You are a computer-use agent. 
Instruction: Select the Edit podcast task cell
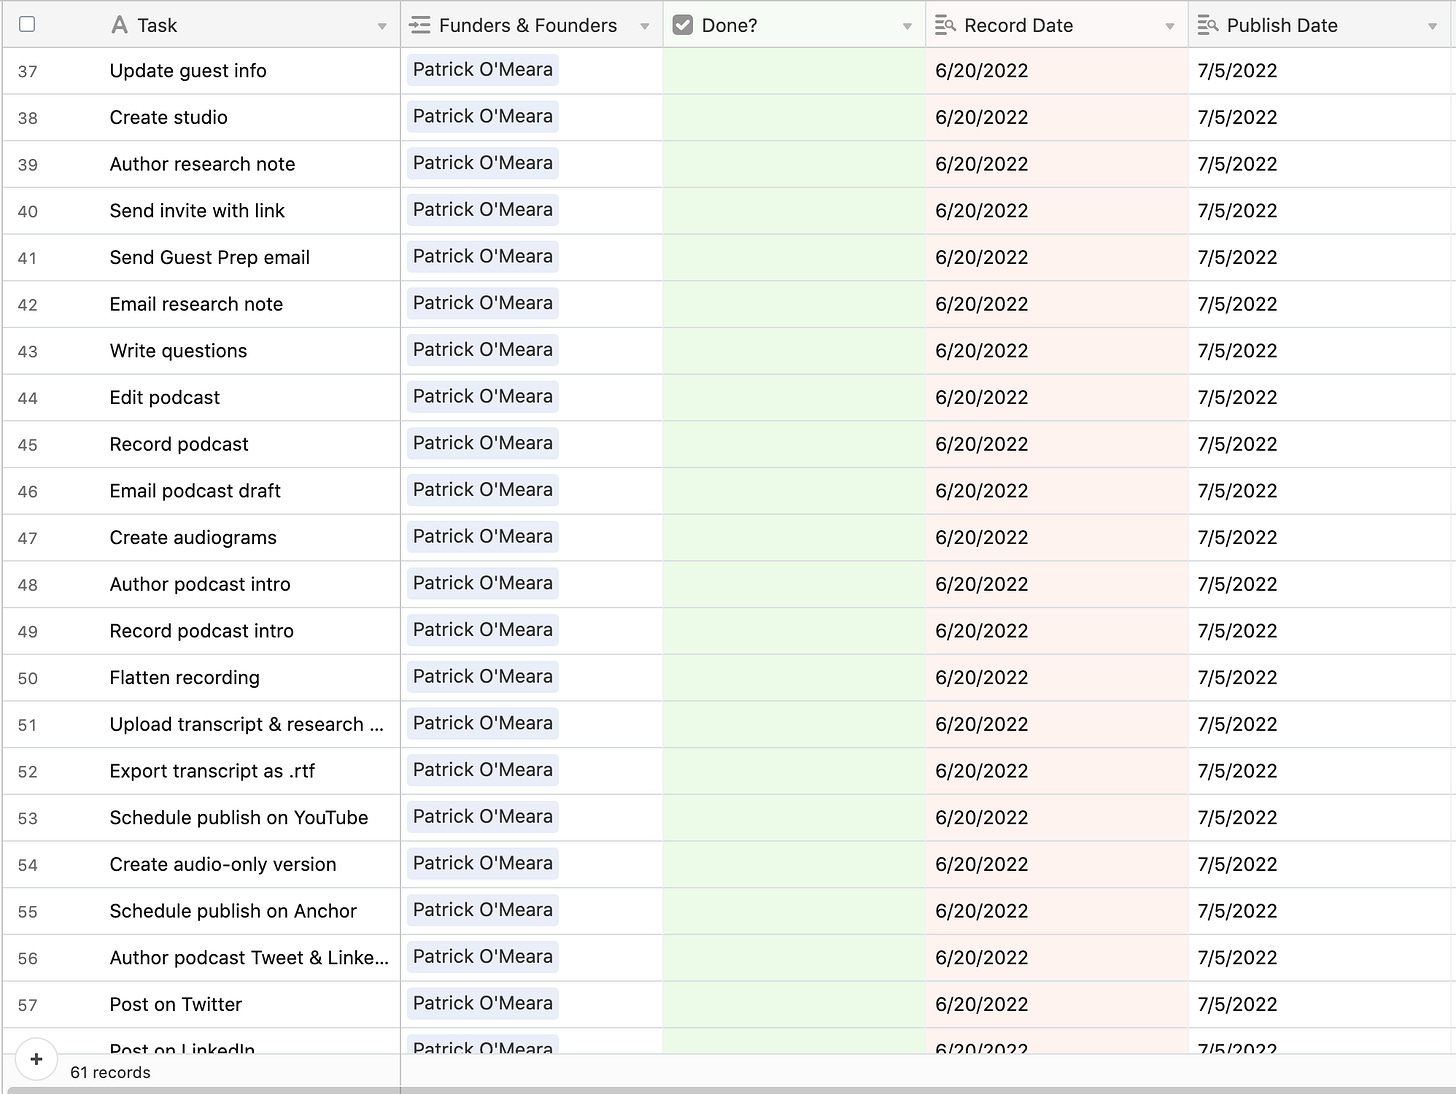coord(165,398)
